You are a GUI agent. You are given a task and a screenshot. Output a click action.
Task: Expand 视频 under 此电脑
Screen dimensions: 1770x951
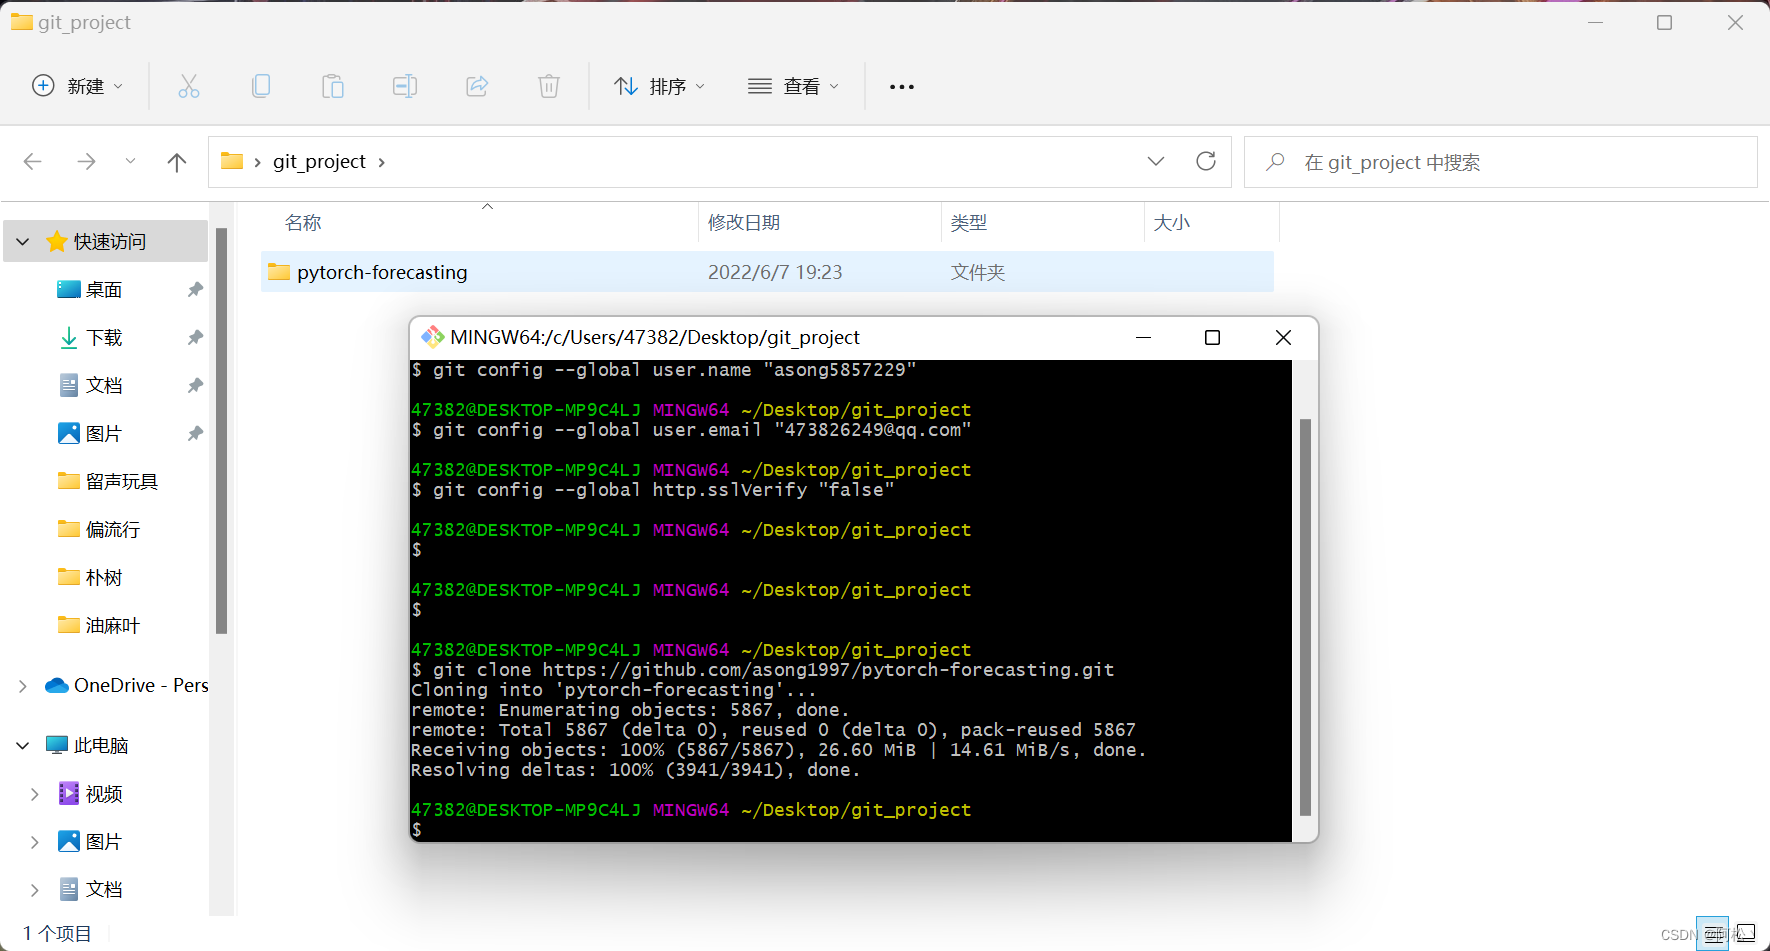coord(35,794)
